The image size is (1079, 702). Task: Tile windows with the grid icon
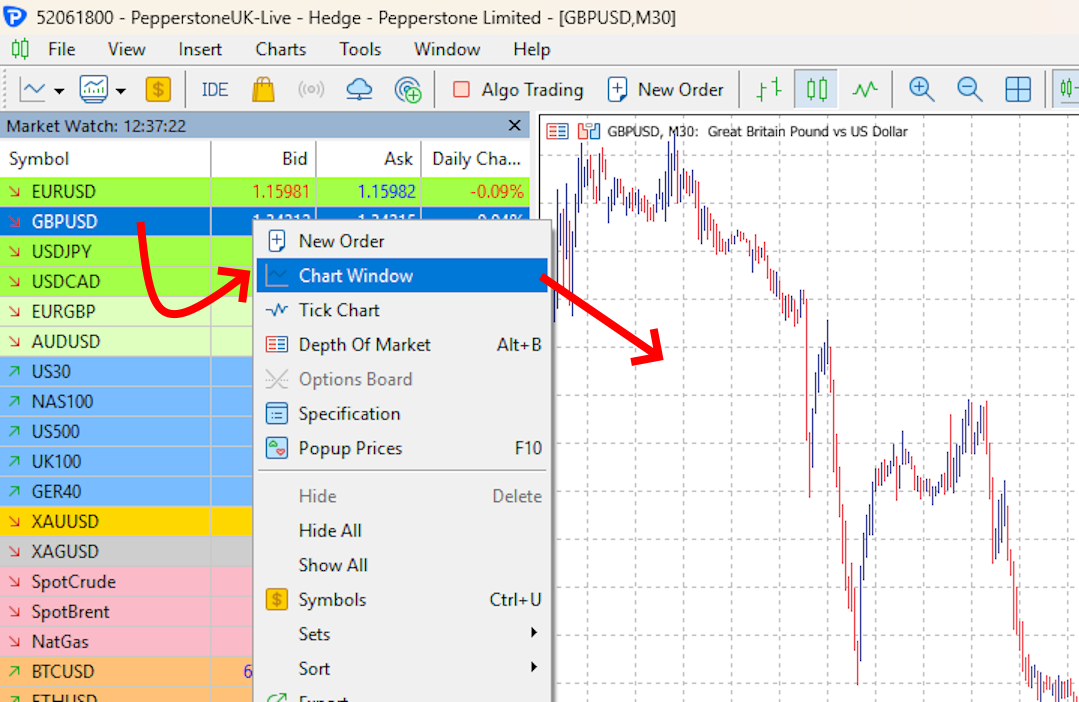tap(1018, 89)
